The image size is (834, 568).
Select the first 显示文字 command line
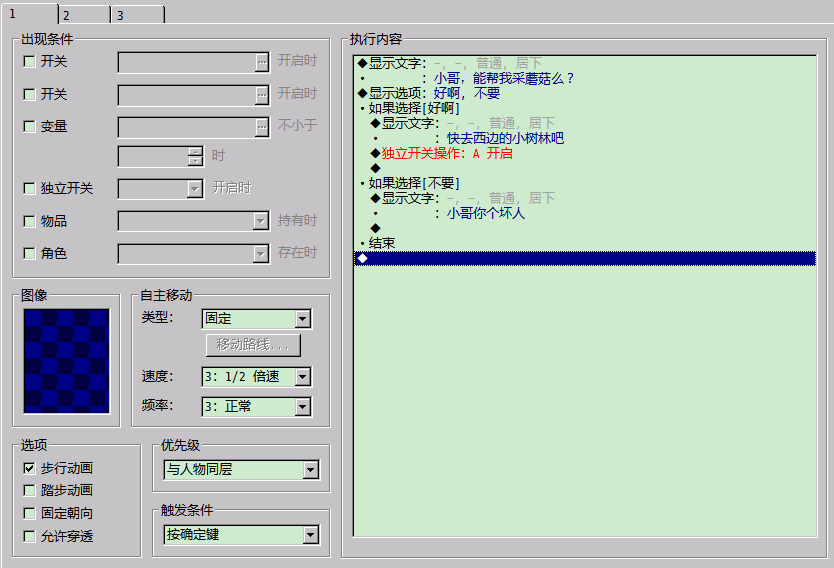(585, 63)
